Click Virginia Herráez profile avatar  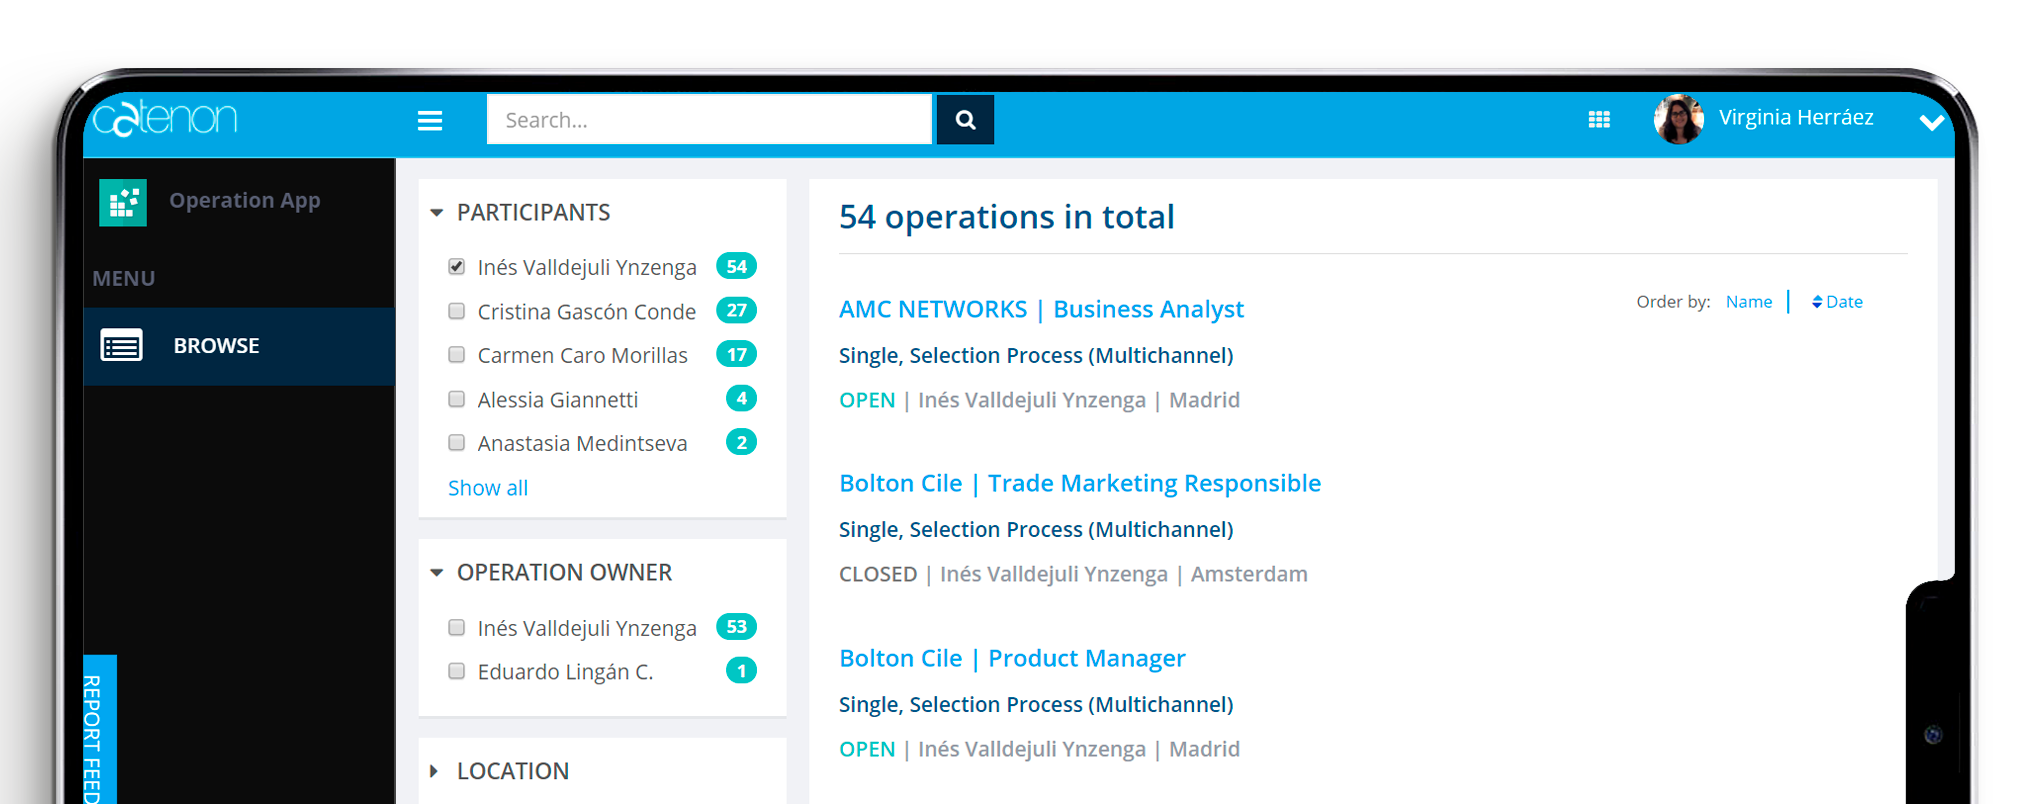1679,119
